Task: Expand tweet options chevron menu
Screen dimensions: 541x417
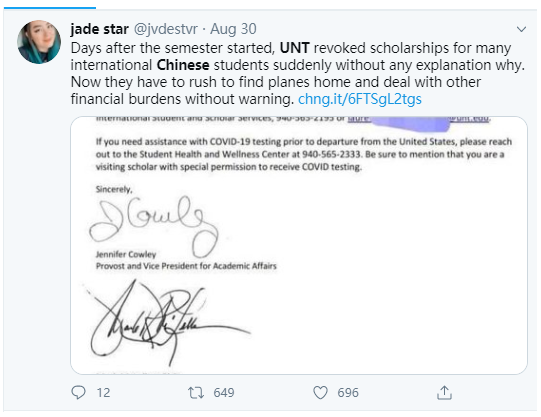Action: 521,29
